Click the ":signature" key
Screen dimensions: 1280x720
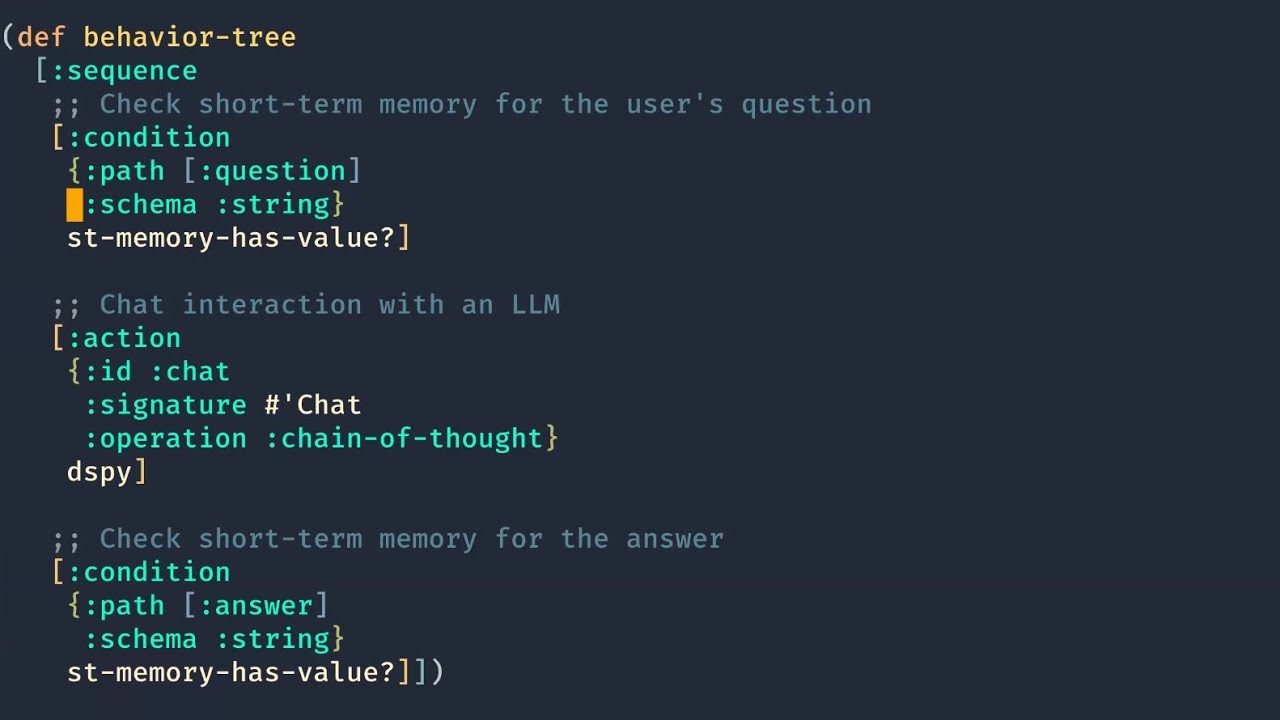click(x=165, y=405)
